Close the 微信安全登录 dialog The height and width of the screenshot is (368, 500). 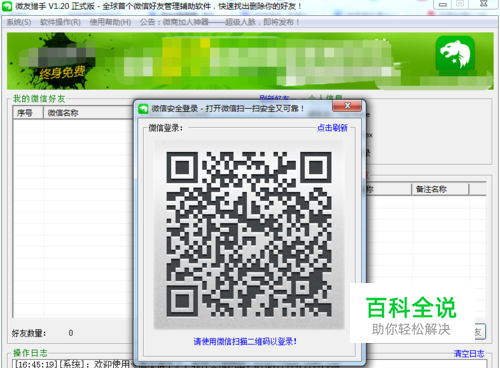click(x=347, y=106)
